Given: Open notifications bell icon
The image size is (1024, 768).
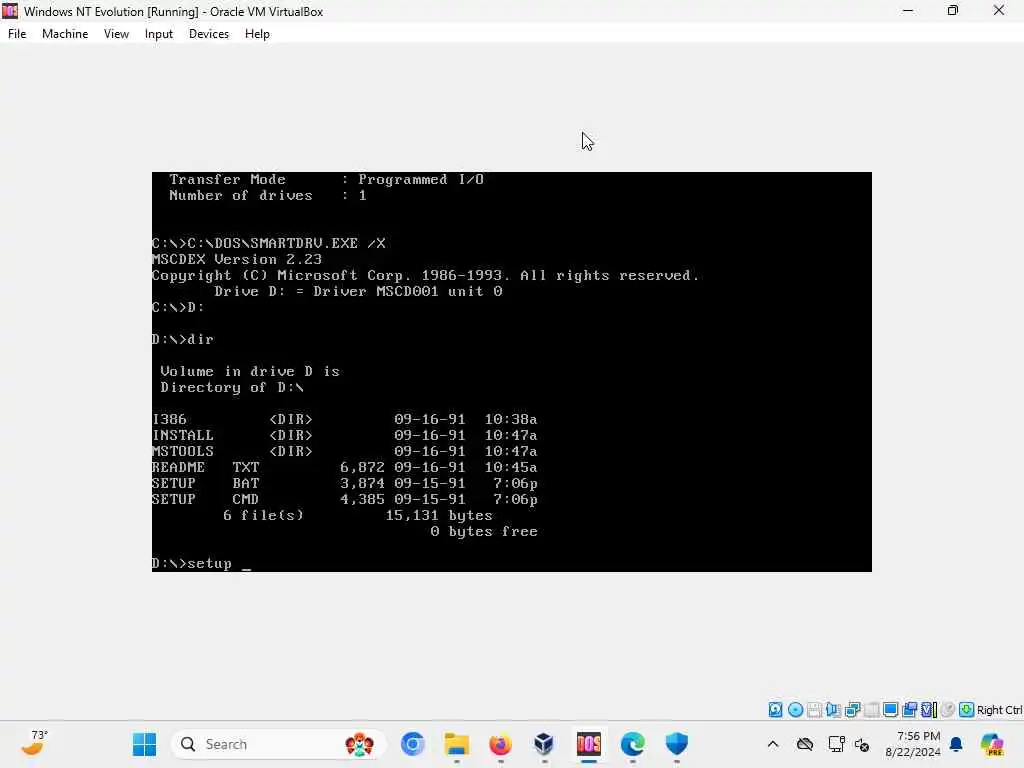Looking at the screenshot, I should point(956,744).
